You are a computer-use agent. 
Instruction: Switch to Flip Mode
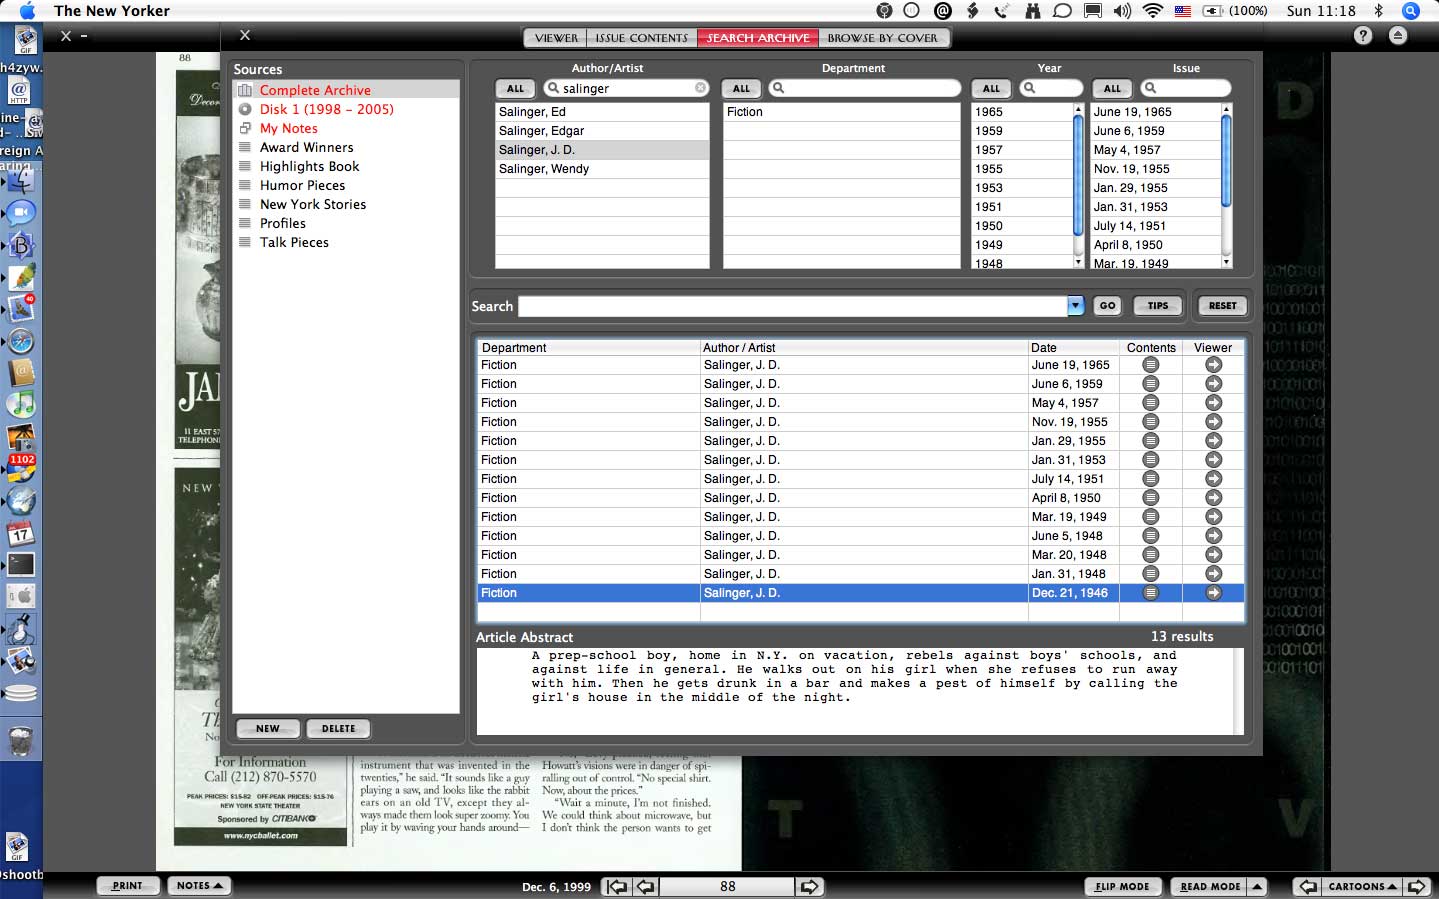coord(1123,886)
